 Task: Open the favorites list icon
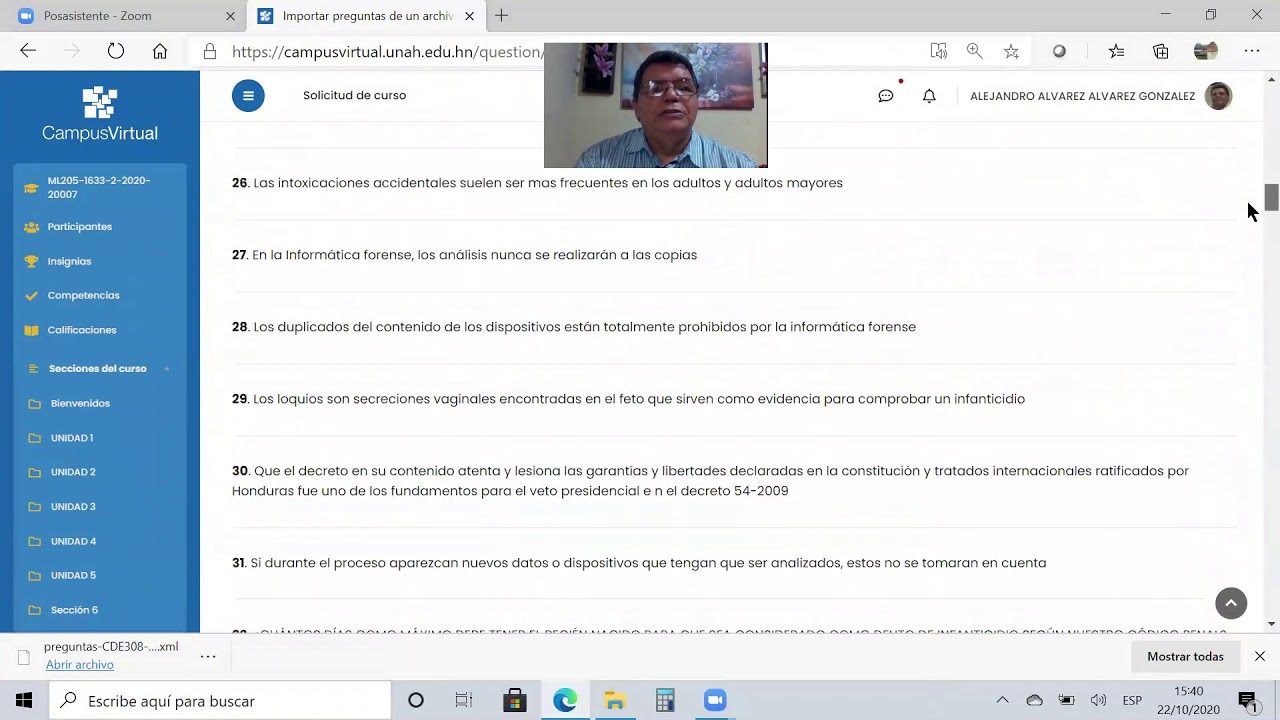(x=1116, y=51)
